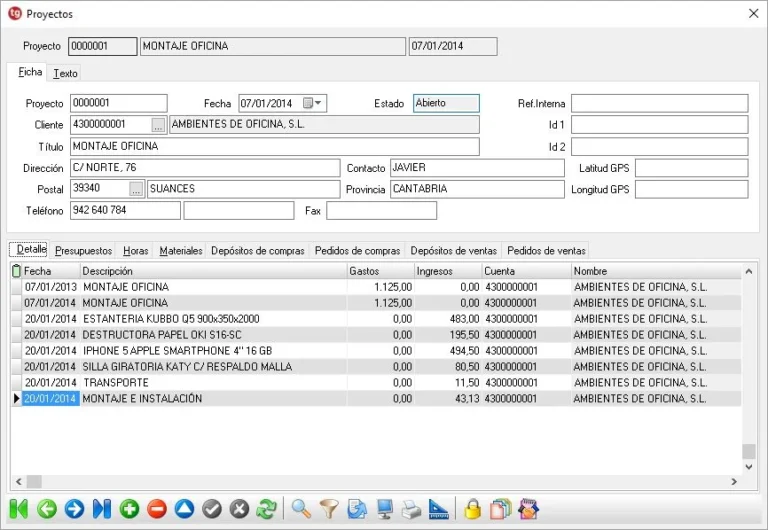Cancel changes with the gray X icon
Screen dimensions: 768x530
pyautogui.click(x=240, y=509)
